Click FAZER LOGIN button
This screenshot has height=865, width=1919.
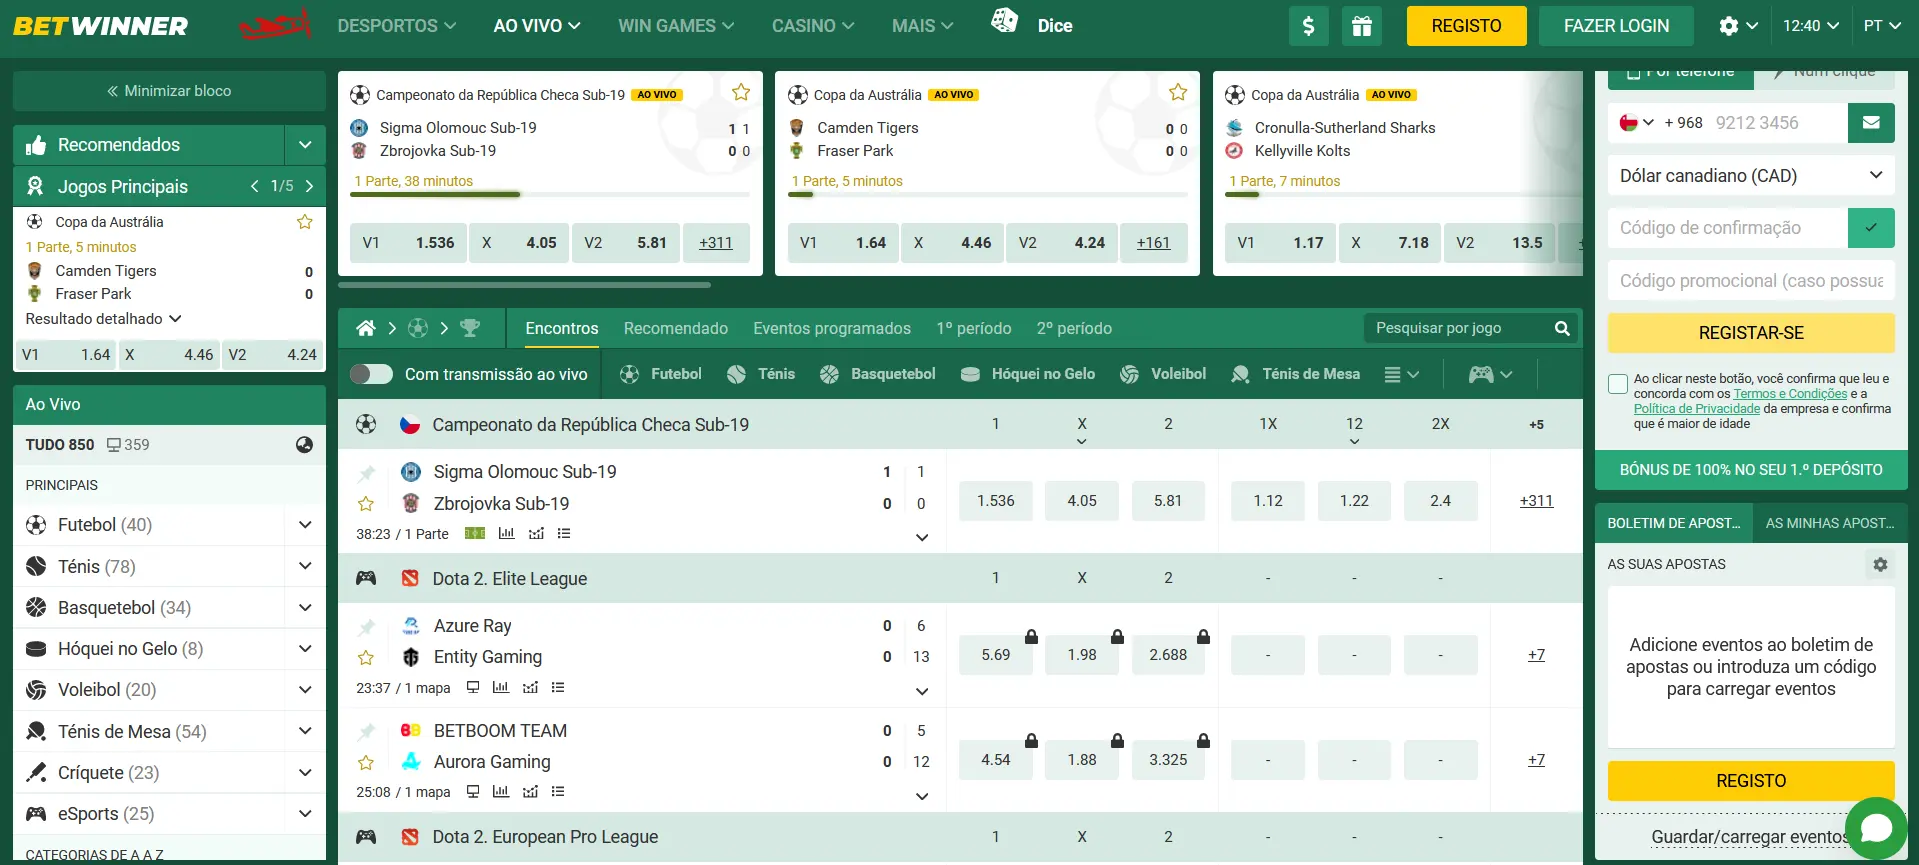point(1616,26)
